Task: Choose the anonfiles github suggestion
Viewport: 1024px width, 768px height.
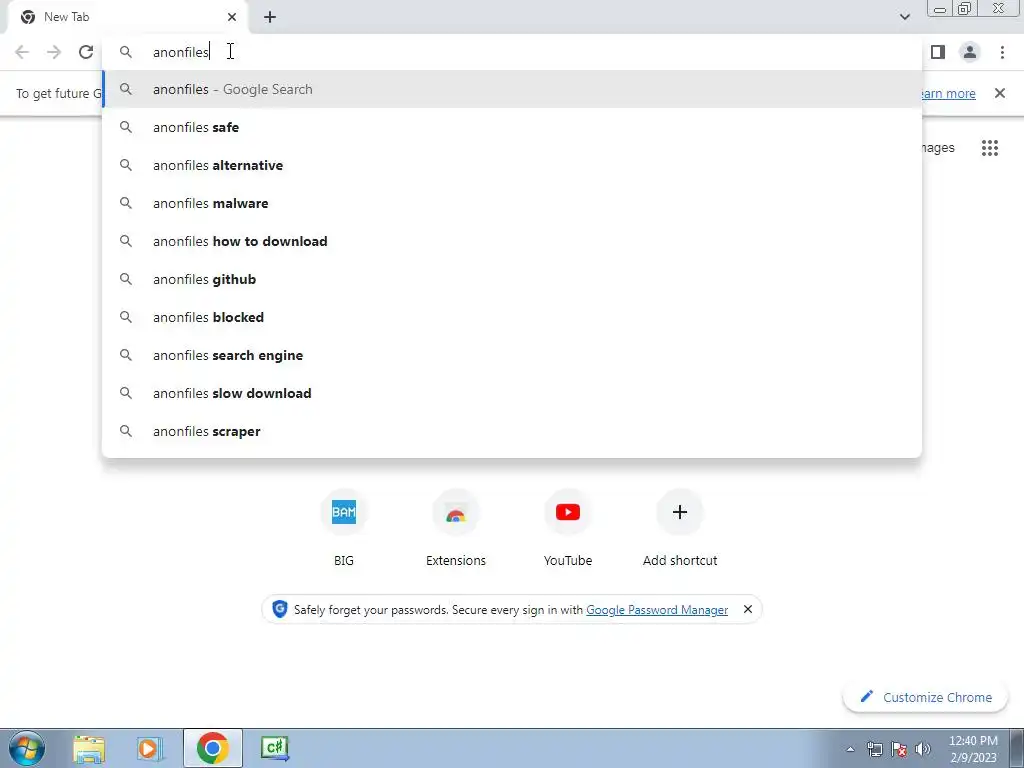Action: pyautogui.click(x=512, y=280)
